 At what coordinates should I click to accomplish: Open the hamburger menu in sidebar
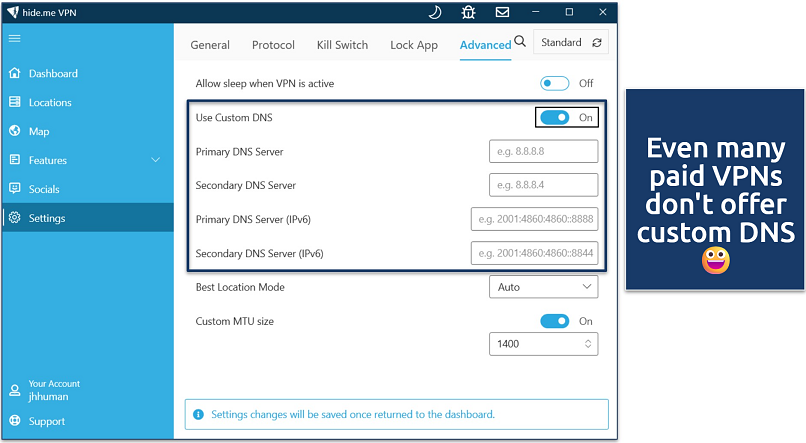(14, 38)
